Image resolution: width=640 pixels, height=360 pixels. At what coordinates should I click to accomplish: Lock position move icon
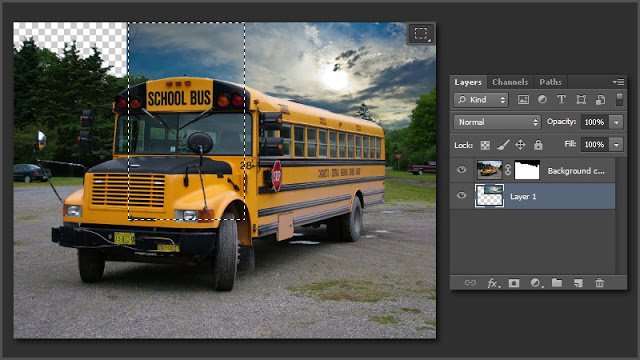tap(520, 144)
